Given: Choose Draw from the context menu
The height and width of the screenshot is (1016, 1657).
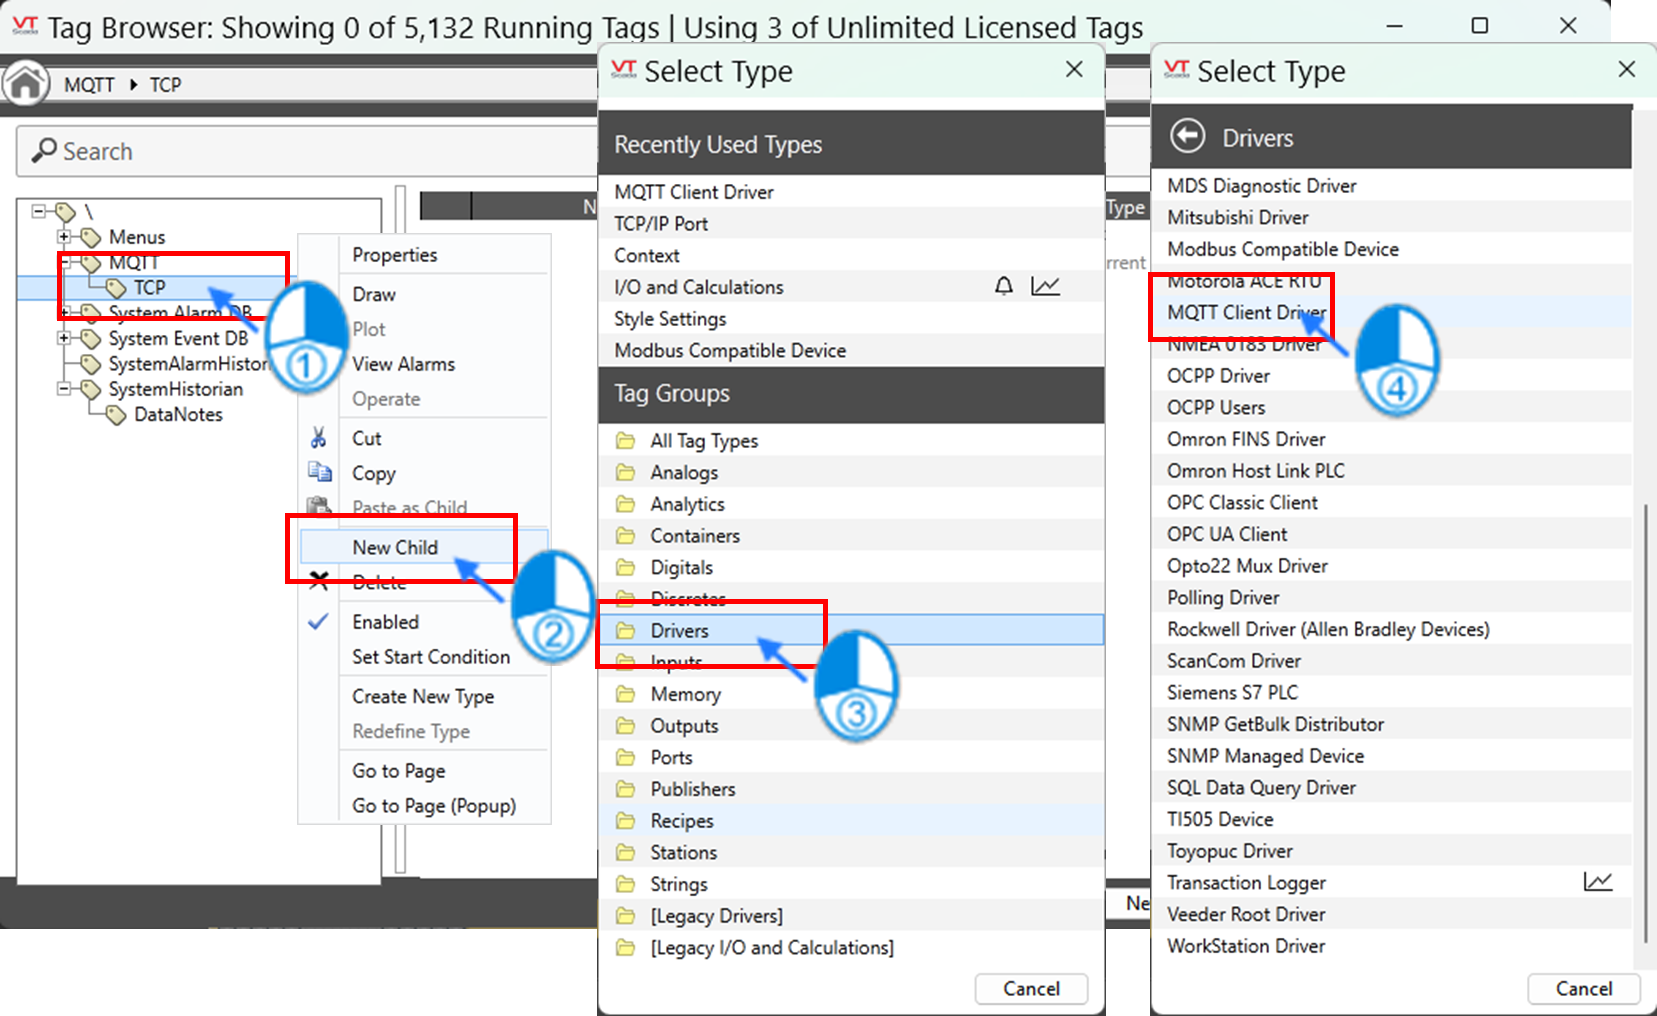Looking at the screenshot, I should coord(374,294).
